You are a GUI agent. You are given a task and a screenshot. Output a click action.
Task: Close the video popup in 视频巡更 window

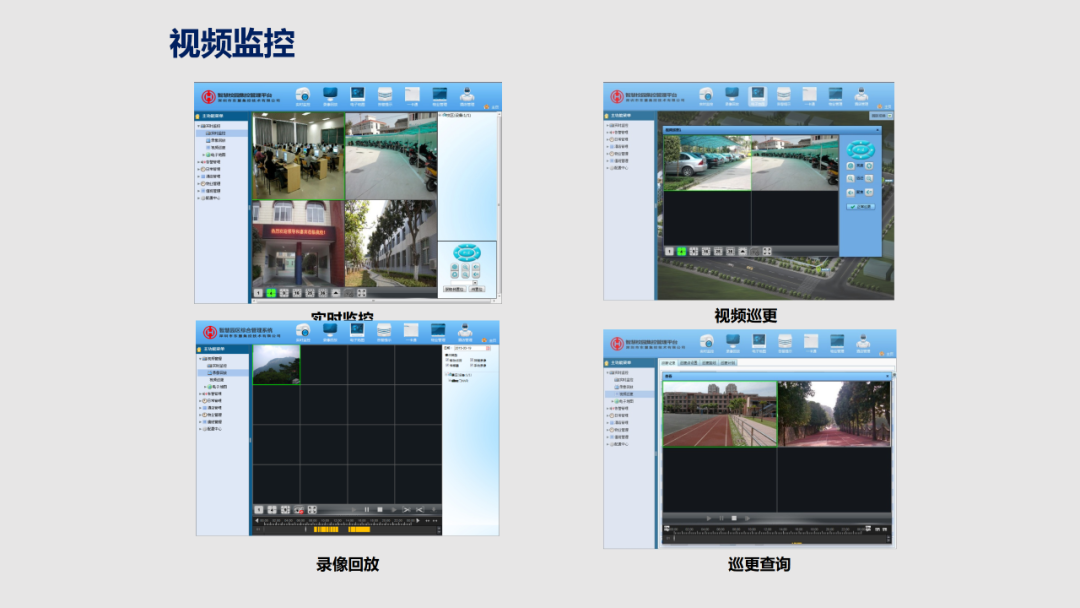pos(877,129)
